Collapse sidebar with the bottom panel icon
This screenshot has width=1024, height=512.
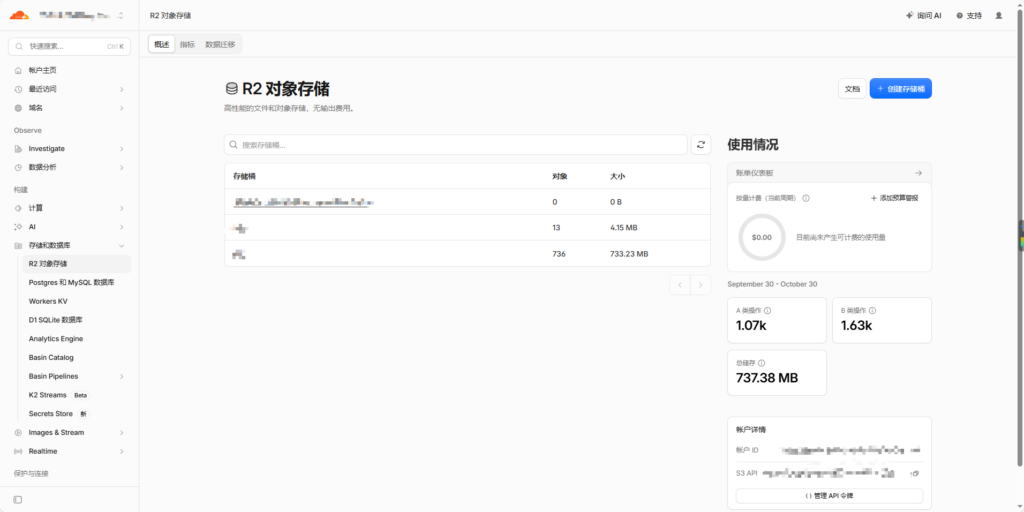[18, 500]
